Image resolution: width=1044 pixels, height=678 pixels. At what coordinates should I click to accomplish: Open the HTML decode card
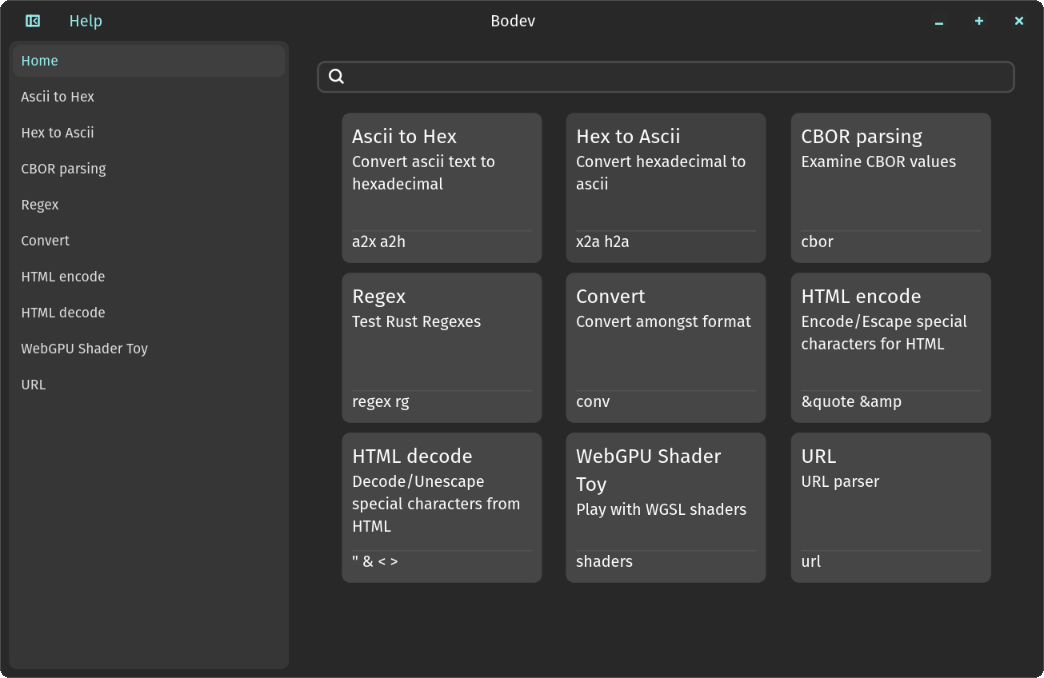(442, 508)
